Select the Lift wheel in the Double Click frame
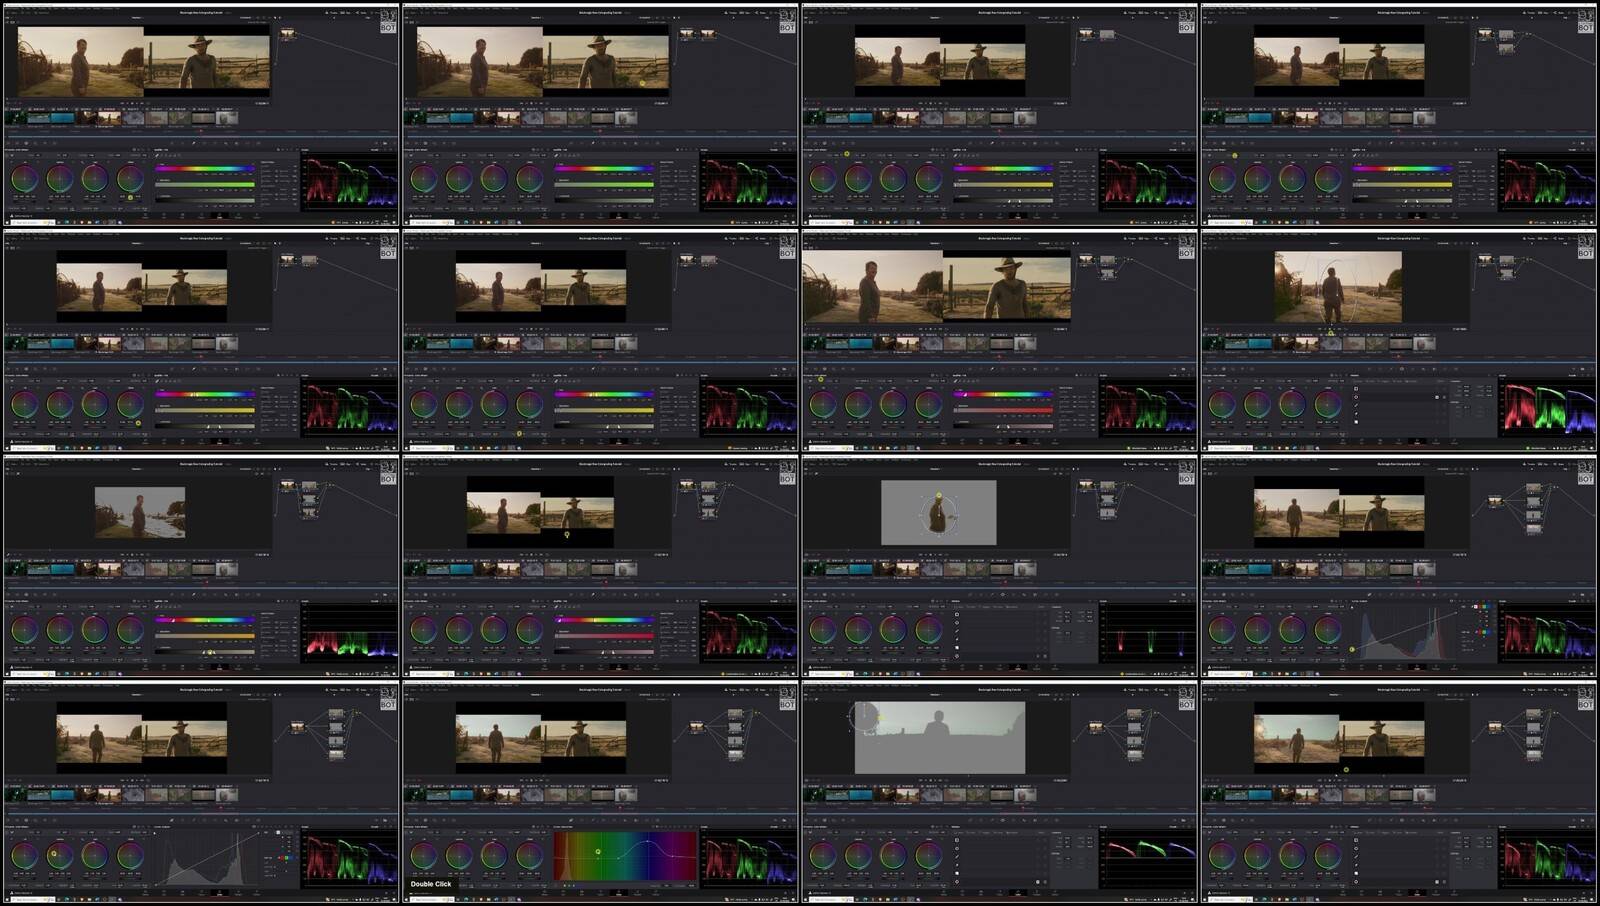The width and height of the screenshot is (1600, 906). [x=423, y=855]
